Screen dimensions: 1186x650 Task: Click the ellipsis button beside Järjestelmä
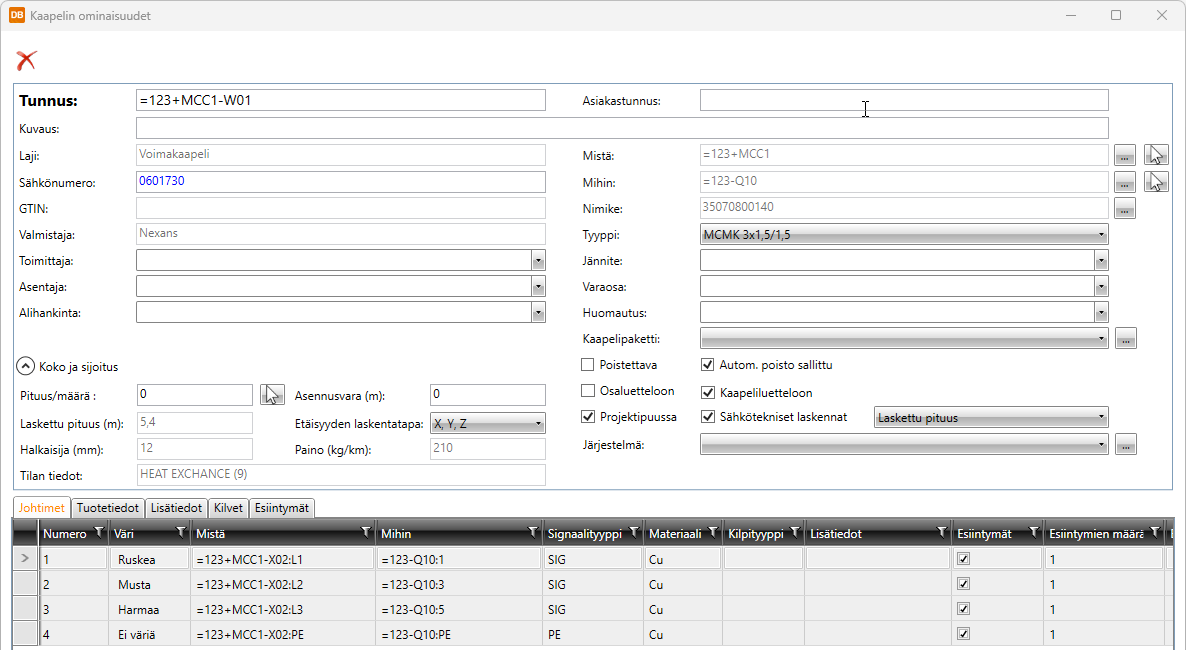[x=1127, y=444]
